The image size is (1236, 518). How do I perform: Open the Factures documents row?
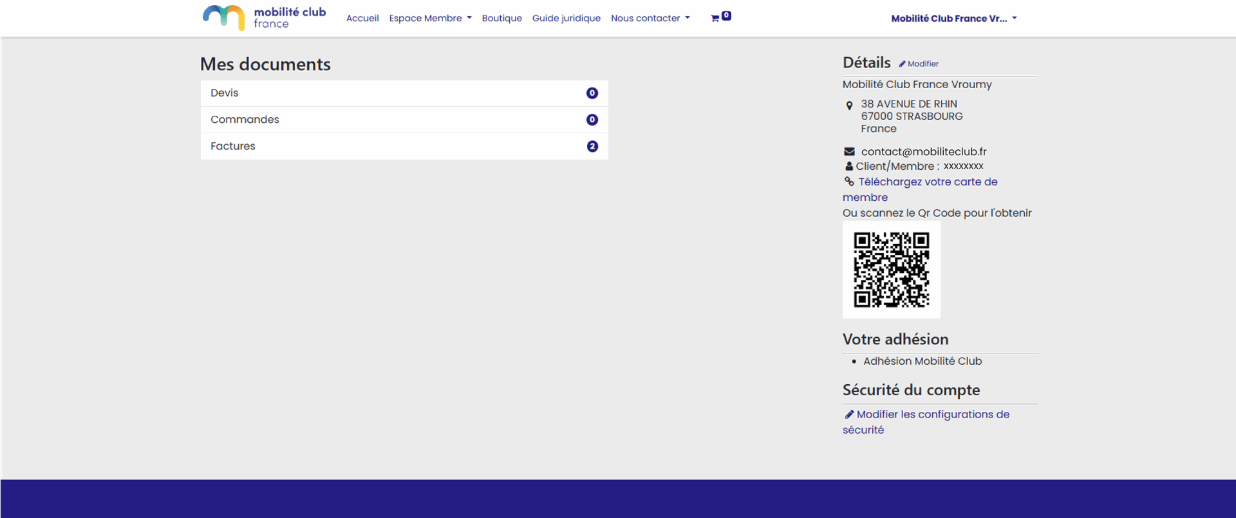(x=404, y=146)
